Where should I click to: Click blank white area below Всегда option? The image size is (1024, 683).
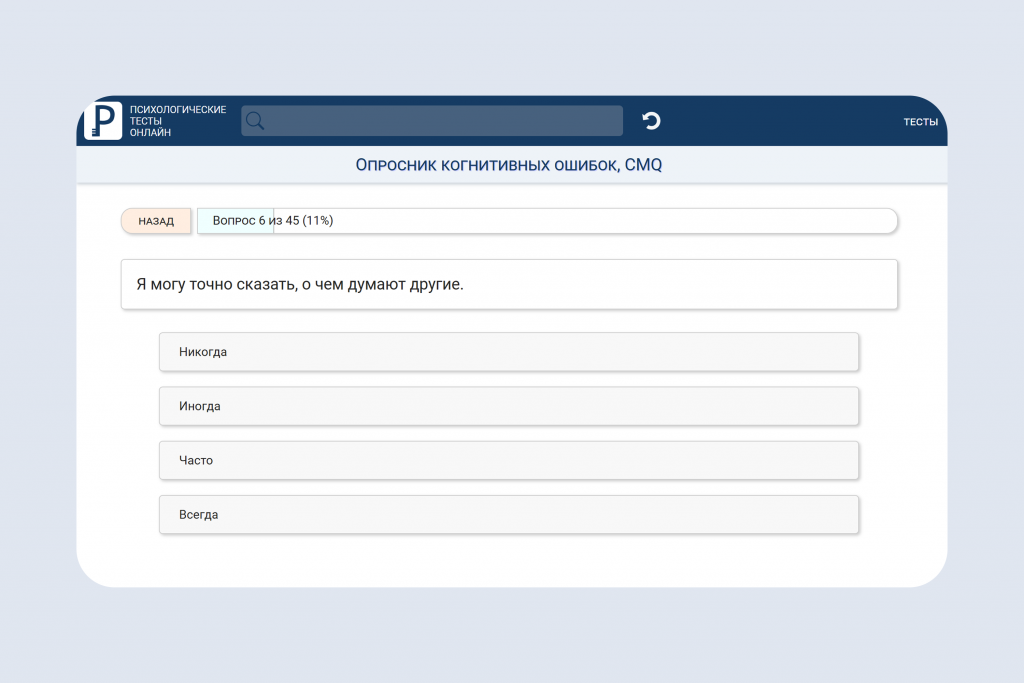pos(509,560)
